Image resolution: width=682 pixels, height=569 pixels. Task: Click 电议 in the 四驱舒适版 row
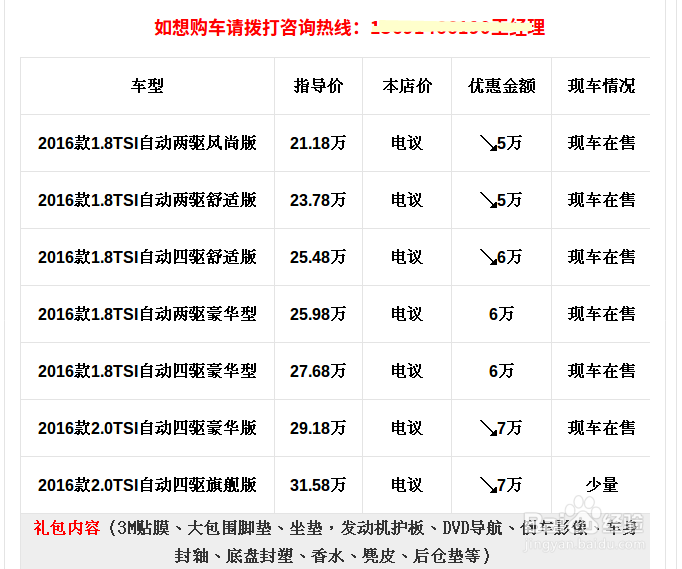[x=407, y=257]
